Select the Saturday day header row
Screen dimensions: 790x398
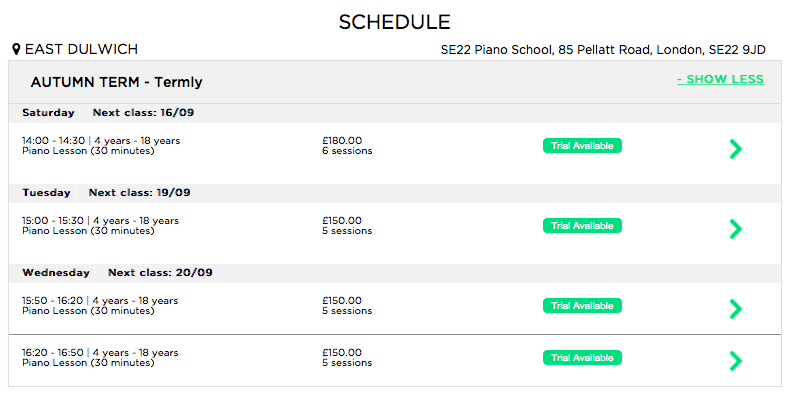coord(394,113)
